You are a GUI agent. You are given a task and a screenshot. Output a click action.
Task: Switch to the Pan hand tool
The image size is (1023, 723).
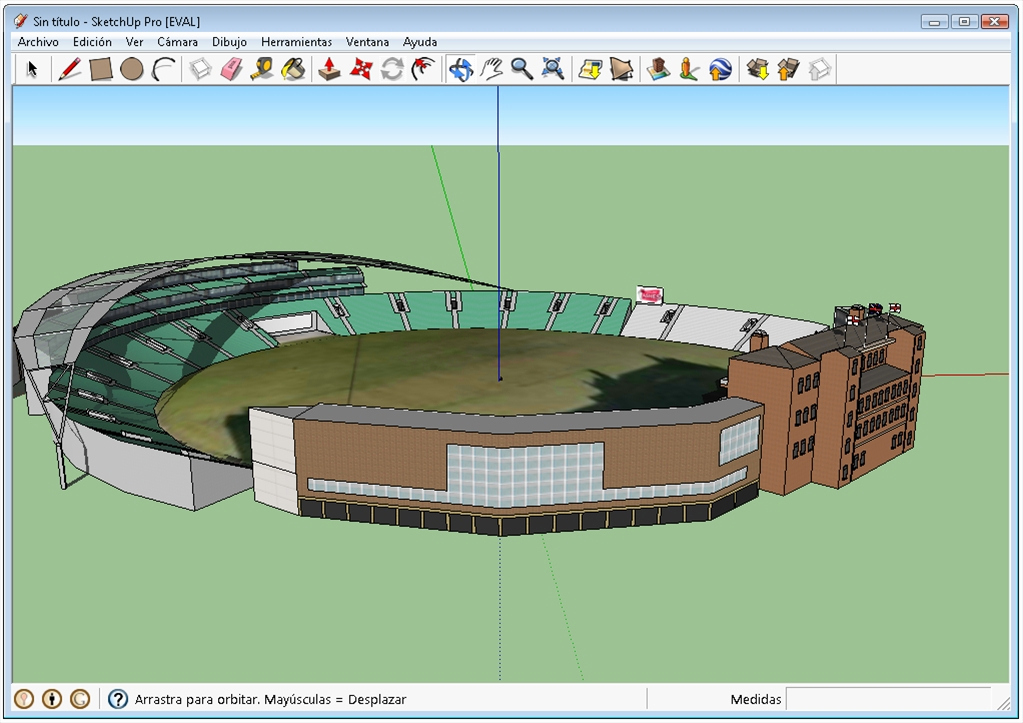click(491, 69)
